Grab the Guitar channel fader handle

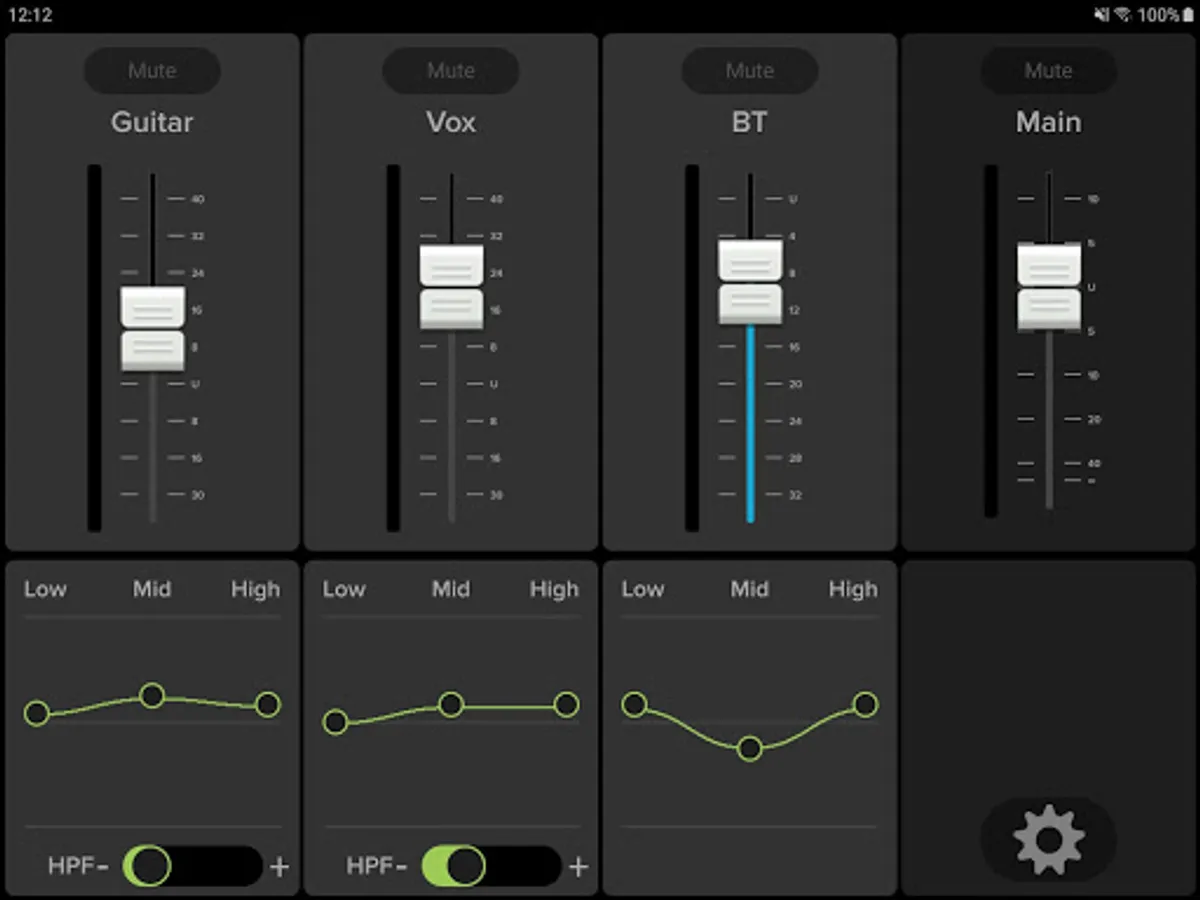(x=153, y=329)
